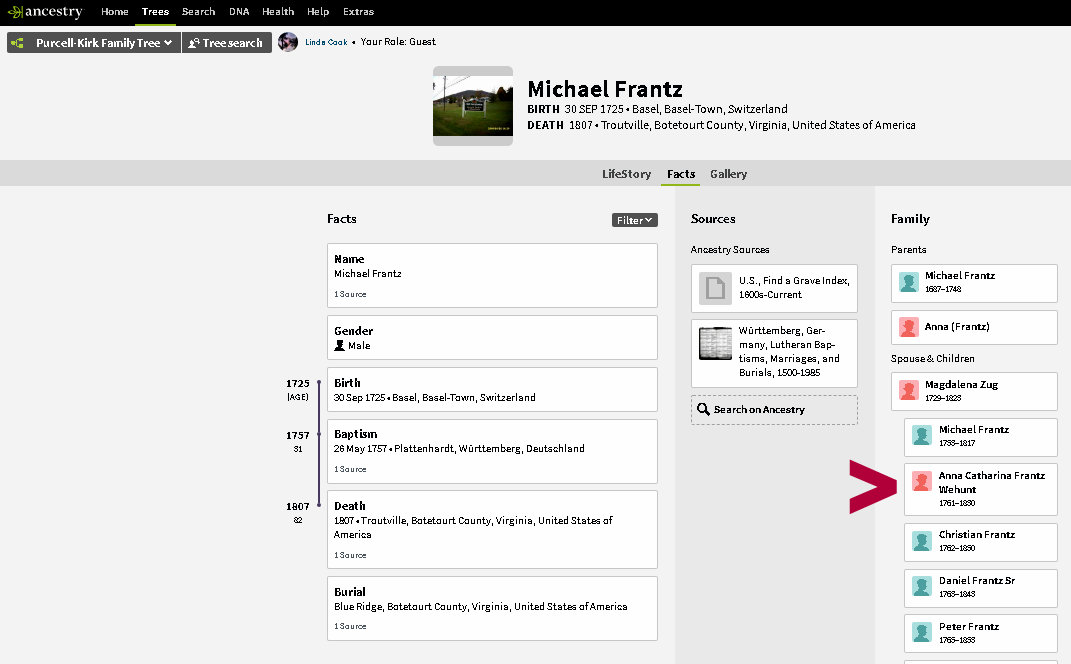This screenshot has width=1071, height=664.
Task: Click the father Michael Frantz 1687 portrait icon
Action: (x=908, y=282)
